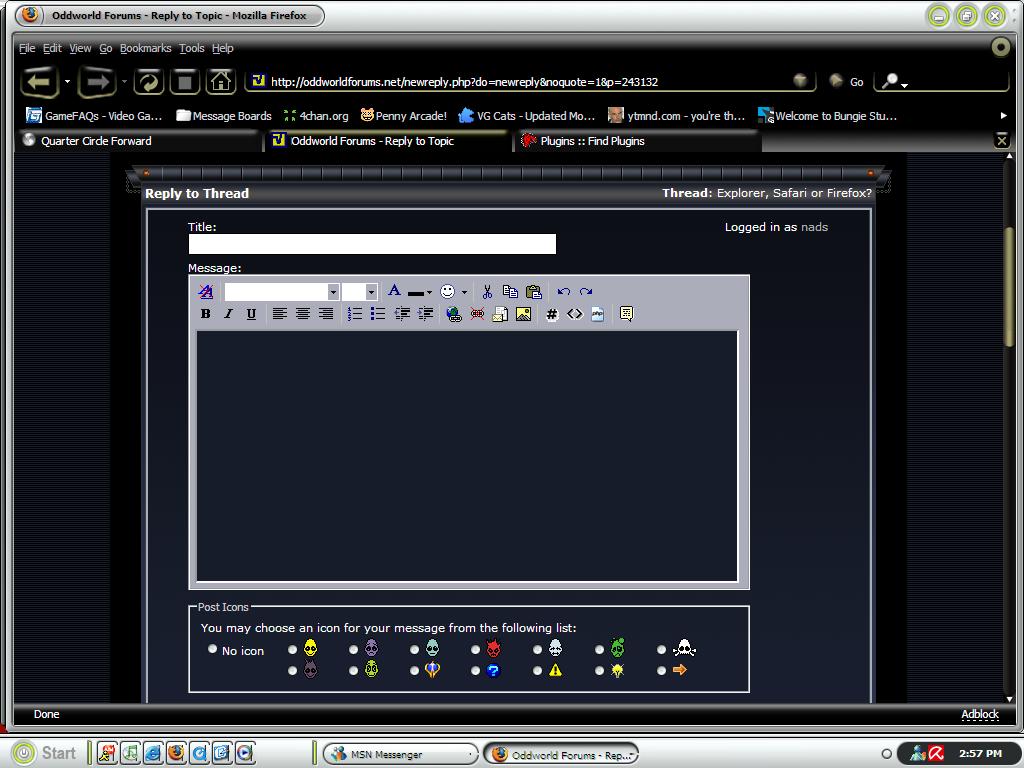Open the smilies dropdown menu
This screenshot has width=1024, height=768.
click(463, 292)
